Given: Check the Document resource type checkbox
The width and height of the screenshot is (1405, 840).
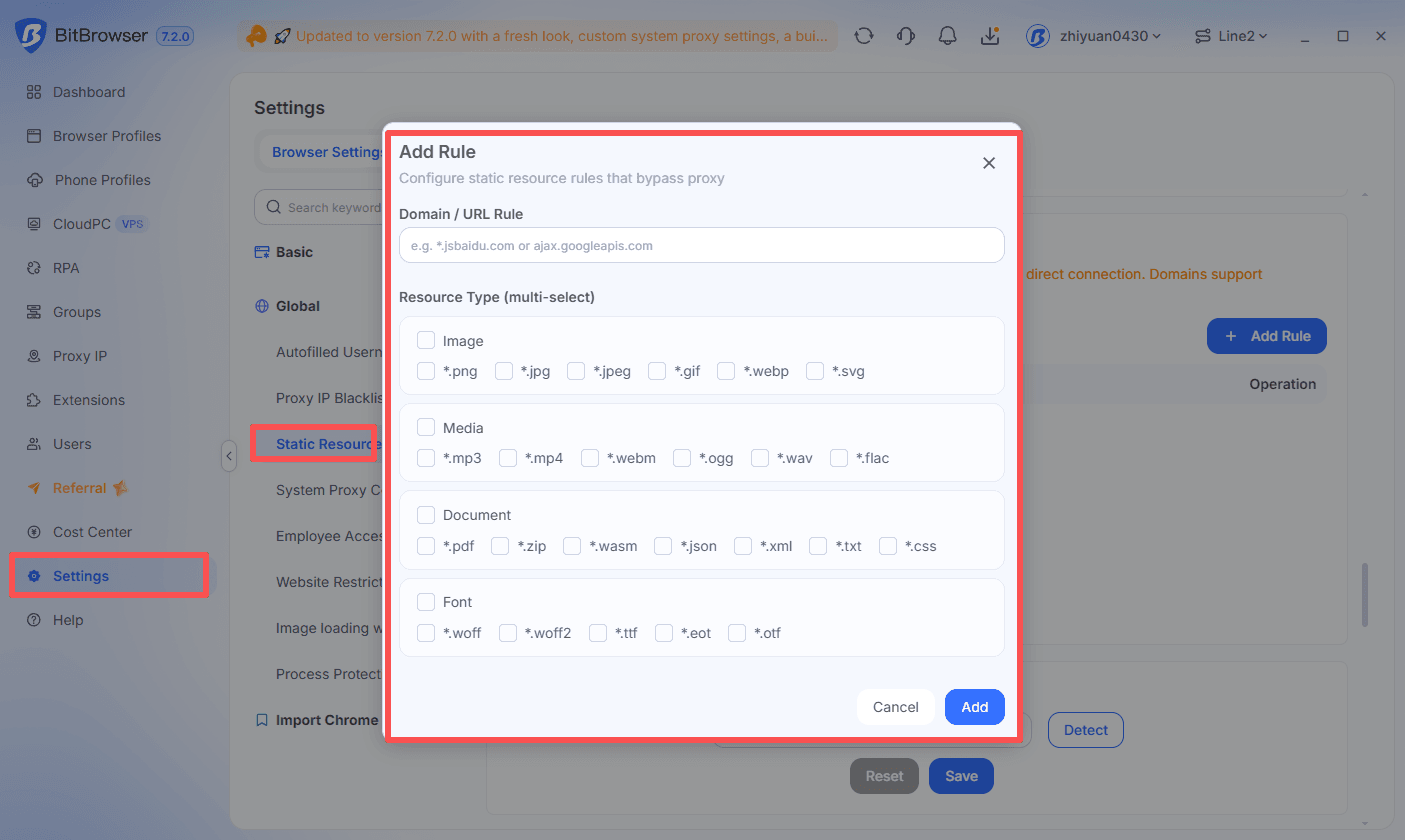Looking at the screenshot, I should point(426,515).
